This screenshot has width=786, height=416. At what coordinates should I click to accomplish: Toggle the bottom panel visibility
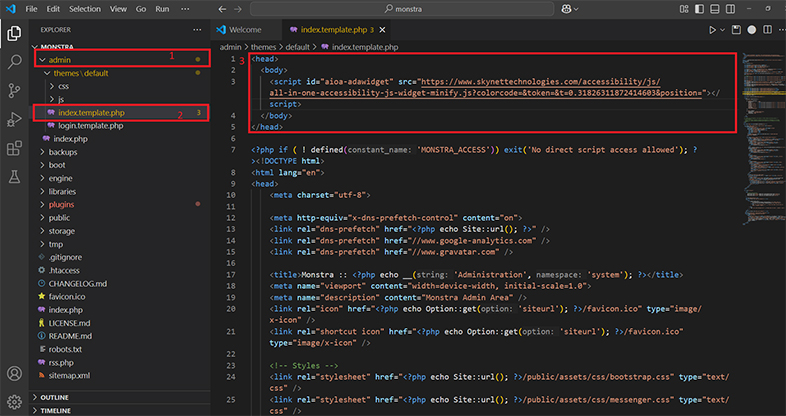pyautogui.click(x=715, y=9)
